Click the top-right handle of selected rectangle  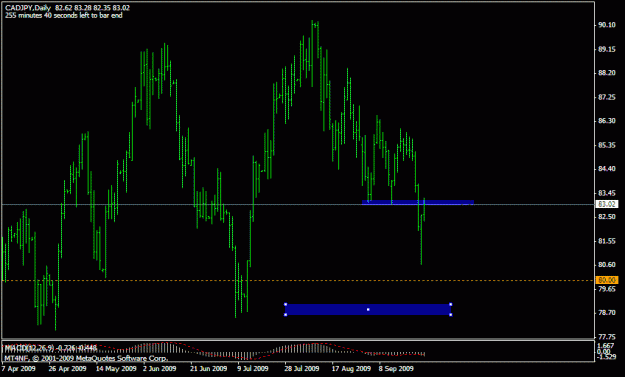point(450,304)
